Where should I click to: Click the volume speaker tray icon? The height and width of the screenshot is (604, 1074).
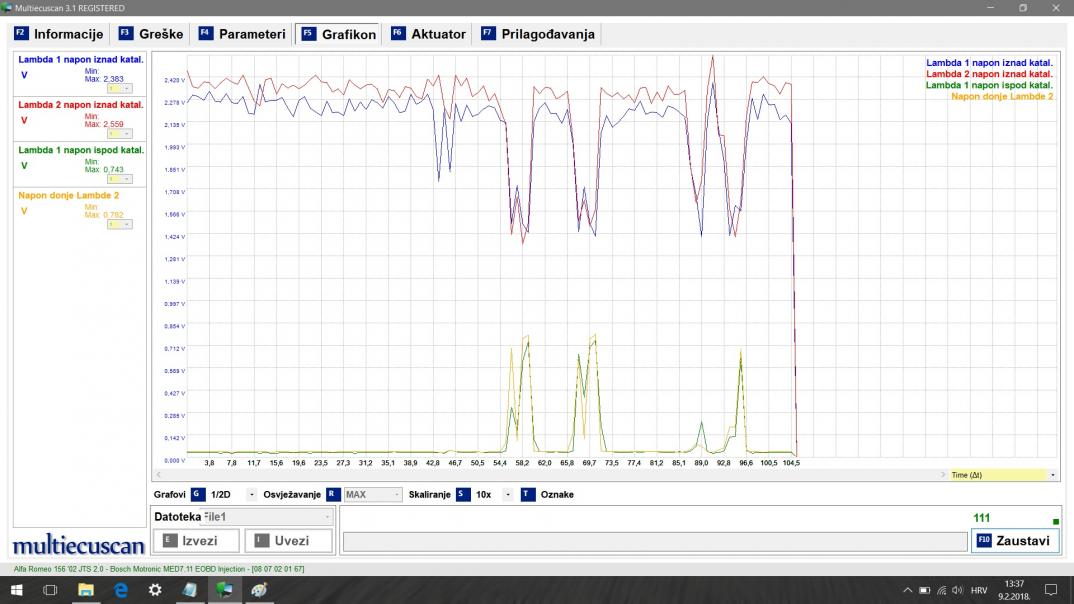coord(958,590)
